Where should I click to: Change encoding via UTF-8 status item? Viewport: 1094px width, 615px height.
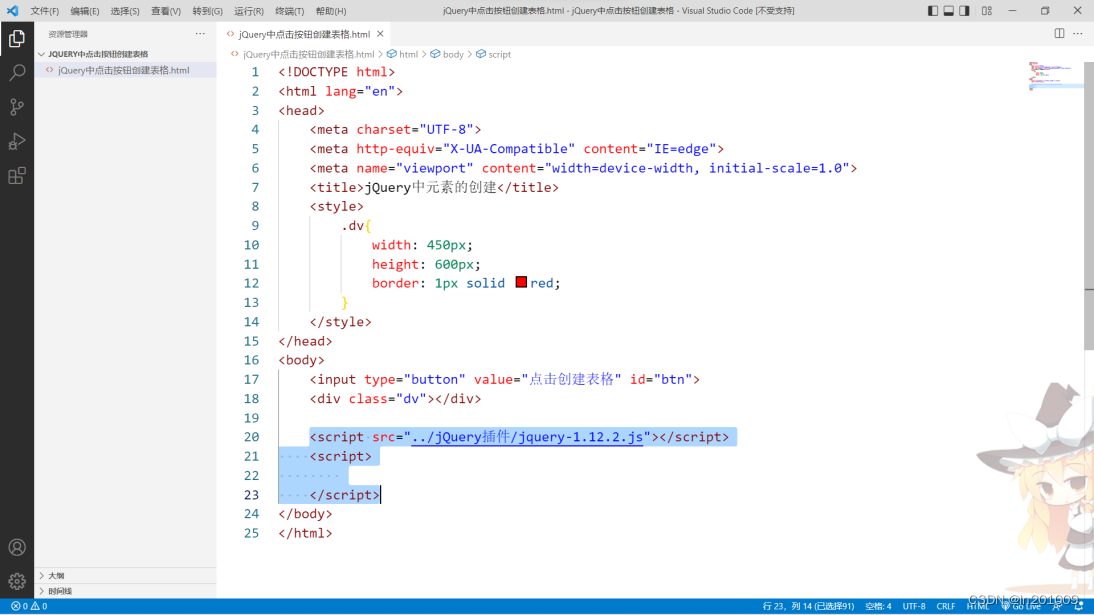[914, 606]
